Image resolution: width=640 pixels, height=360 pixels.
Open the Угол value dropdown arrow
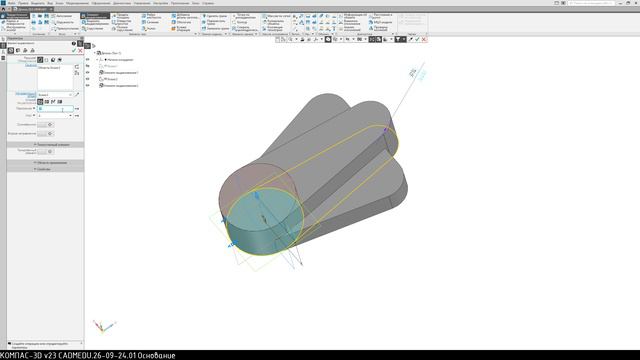(x=71, y=116)
